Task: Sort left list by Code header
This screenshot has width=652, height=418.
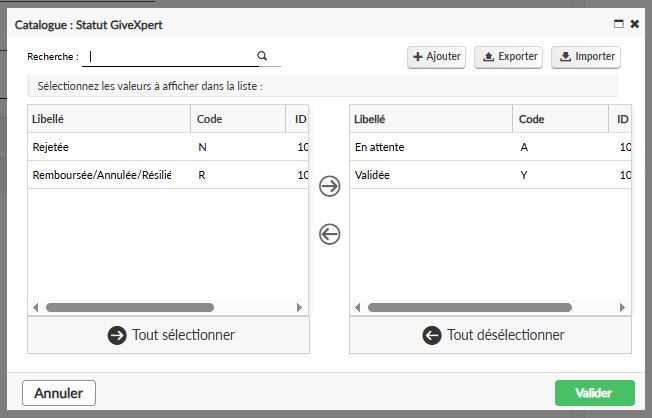Action: point(237,119)
